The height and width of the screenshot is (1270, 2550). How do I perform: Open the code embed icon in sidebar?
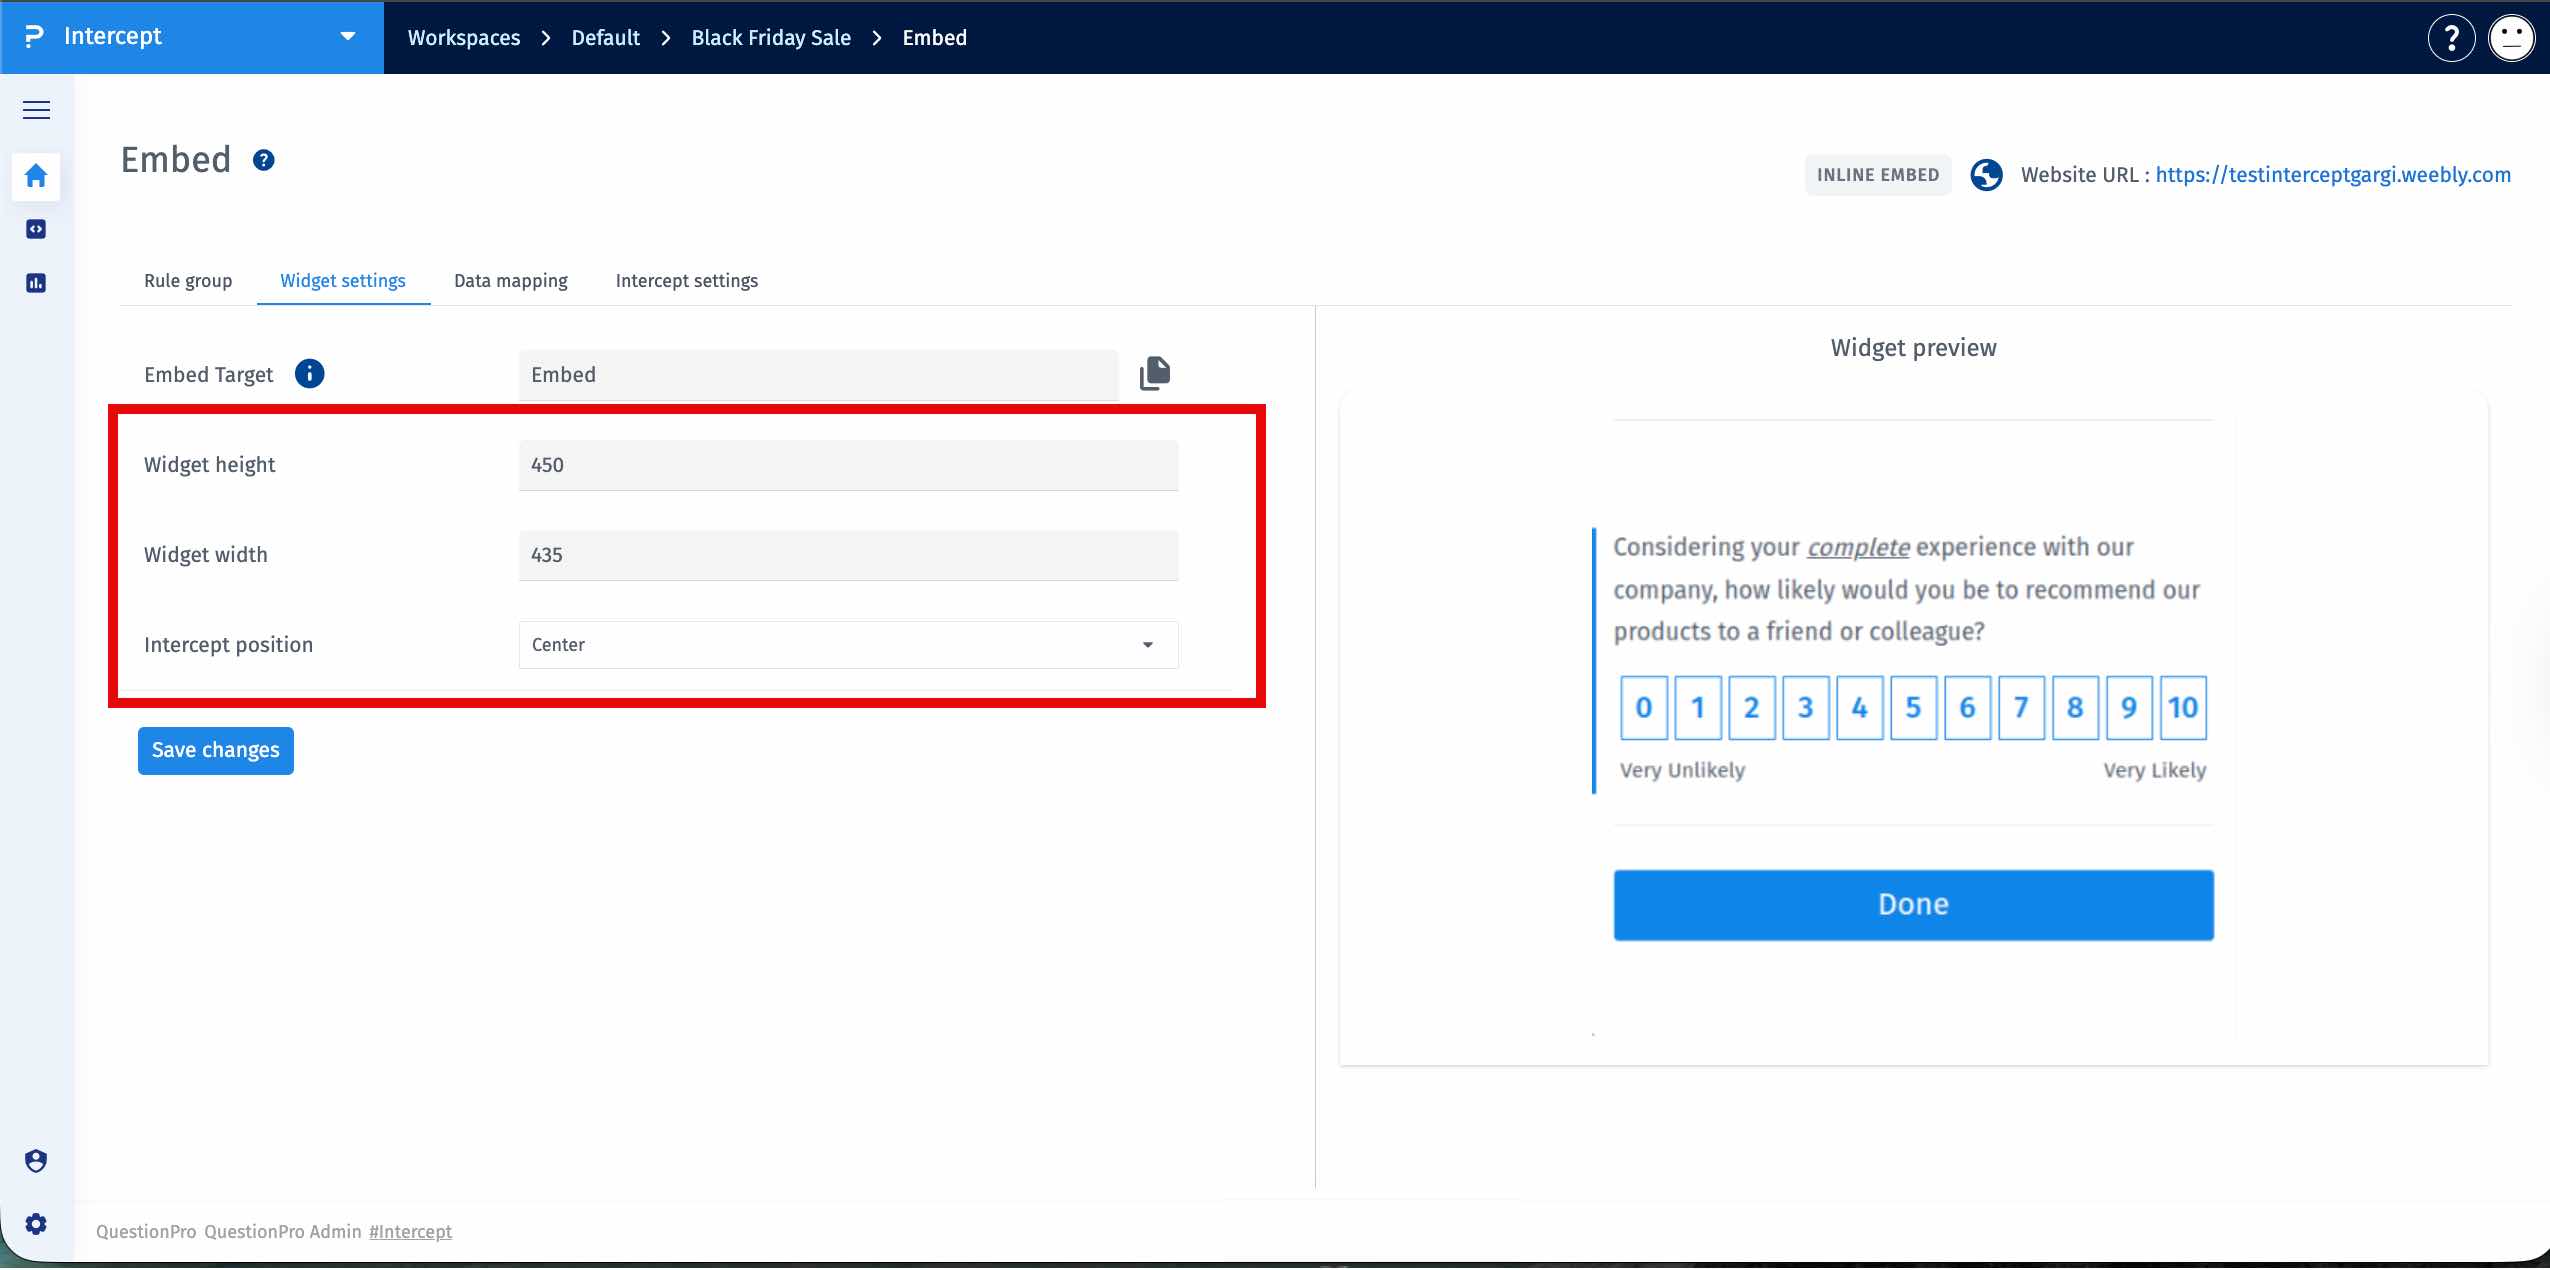click(36, 229)
